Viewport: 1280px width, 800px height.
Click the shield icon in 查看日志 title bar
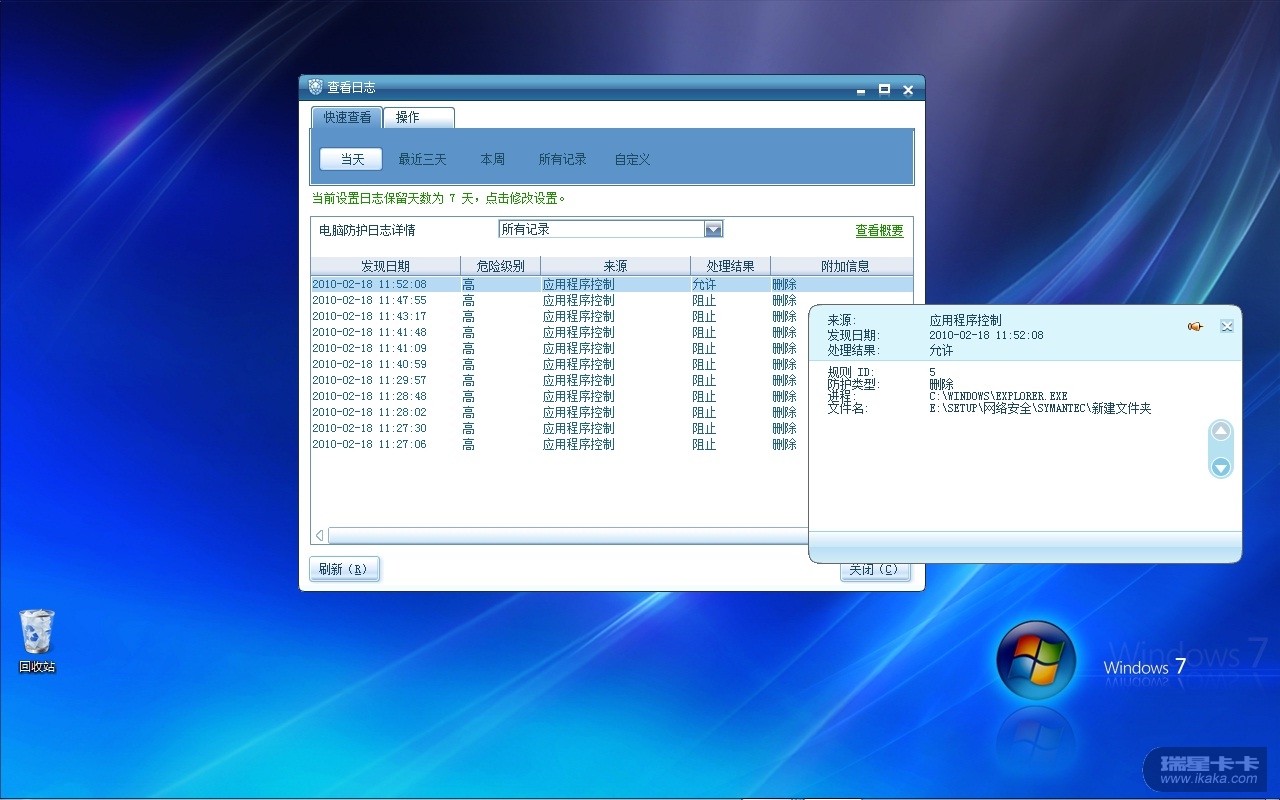(x=315, y=87)
